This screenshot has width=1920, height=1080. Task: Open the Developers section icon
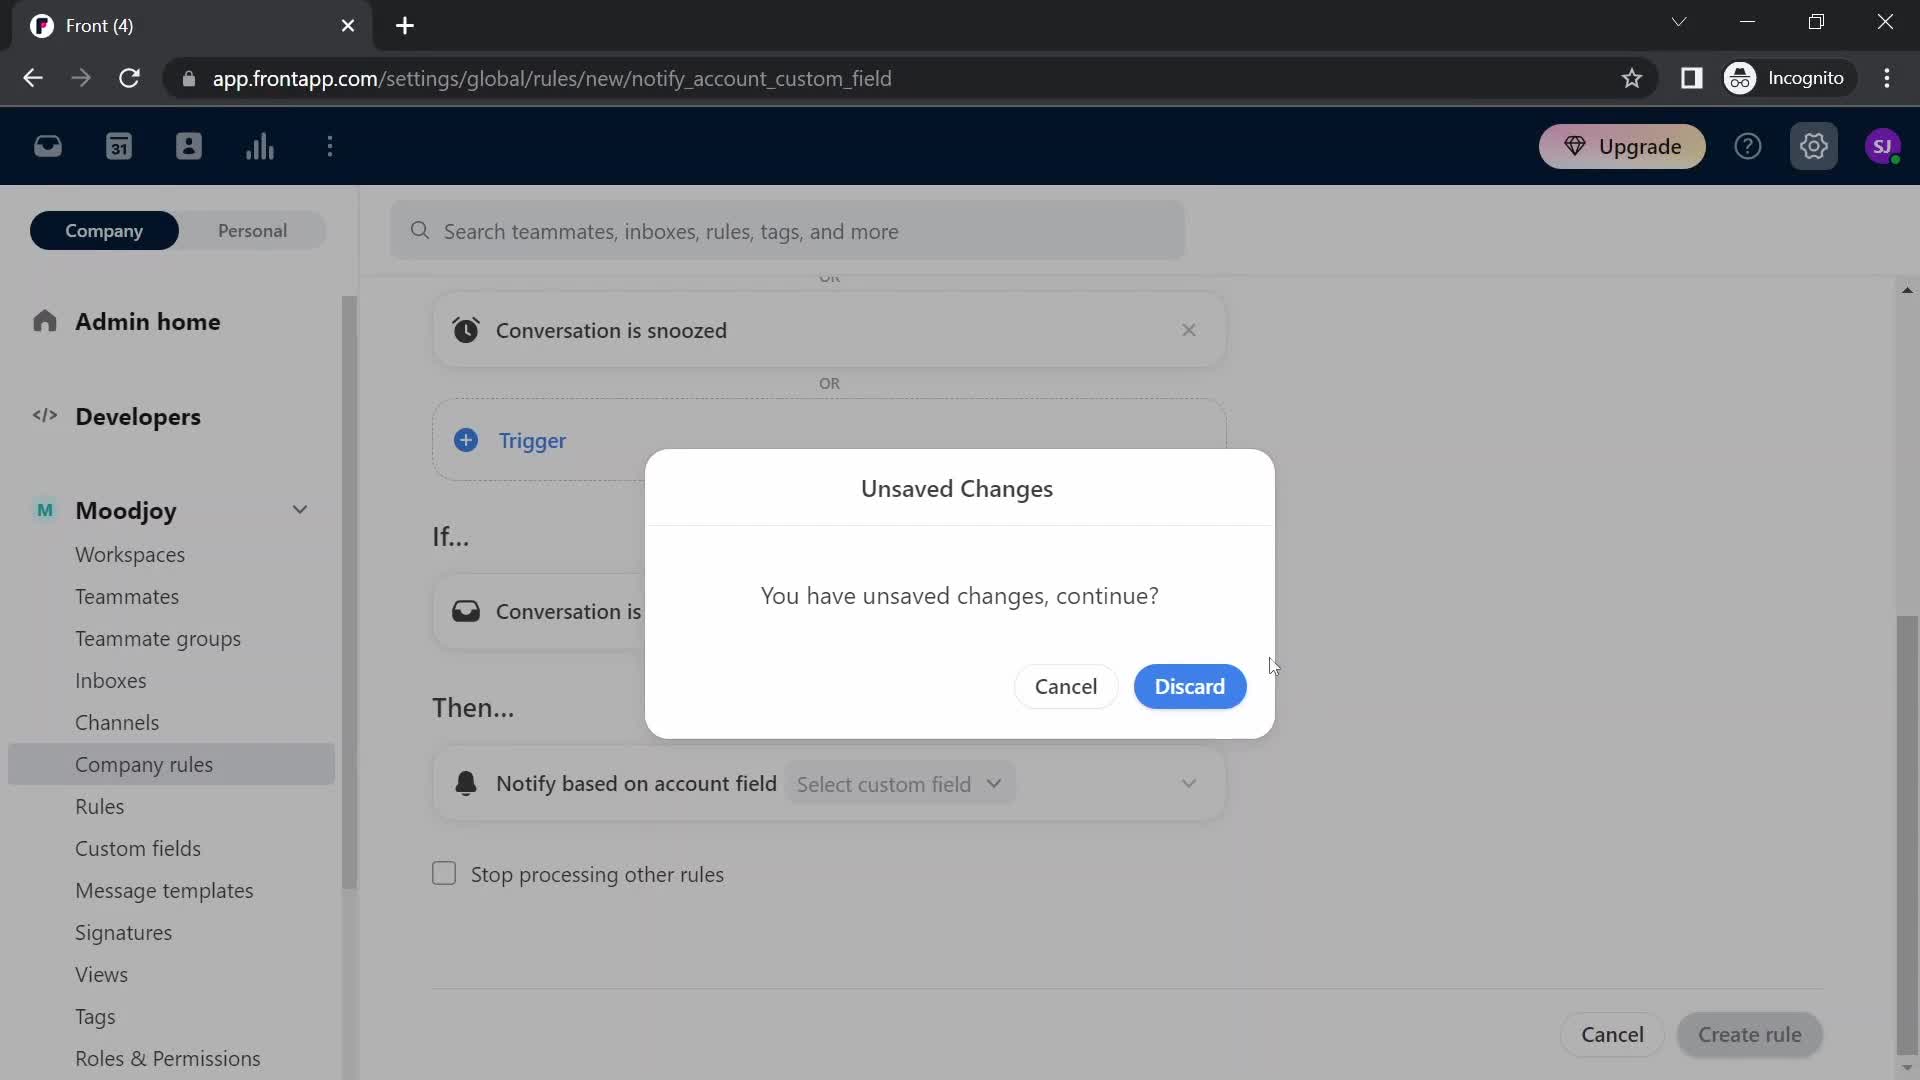pyautogui.click(x=44, y=415)
